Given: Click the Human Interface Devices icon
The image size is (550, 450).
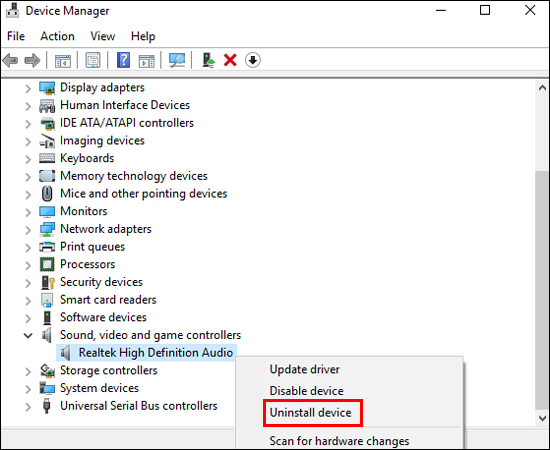Looking at the screenshot, I should pyautogui.click(x=47, y=106).
